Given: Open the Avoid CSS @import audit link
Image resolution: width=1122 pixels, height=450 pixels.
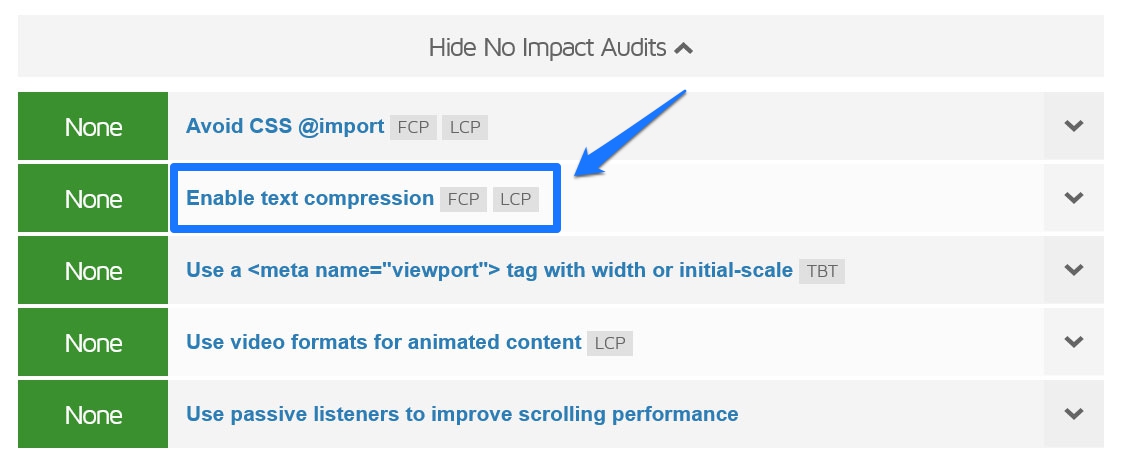Looking at the screenshot, I should [285, 126].
